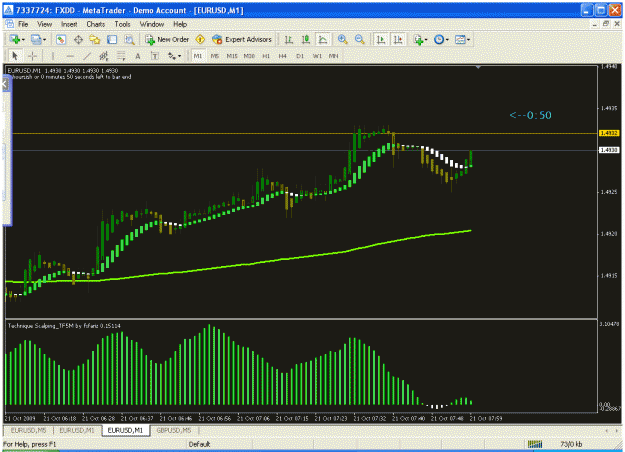Open the Strategy Tester magnifier icon
Image resolution: width=625 pixels, height=452 pixels.
129,39
